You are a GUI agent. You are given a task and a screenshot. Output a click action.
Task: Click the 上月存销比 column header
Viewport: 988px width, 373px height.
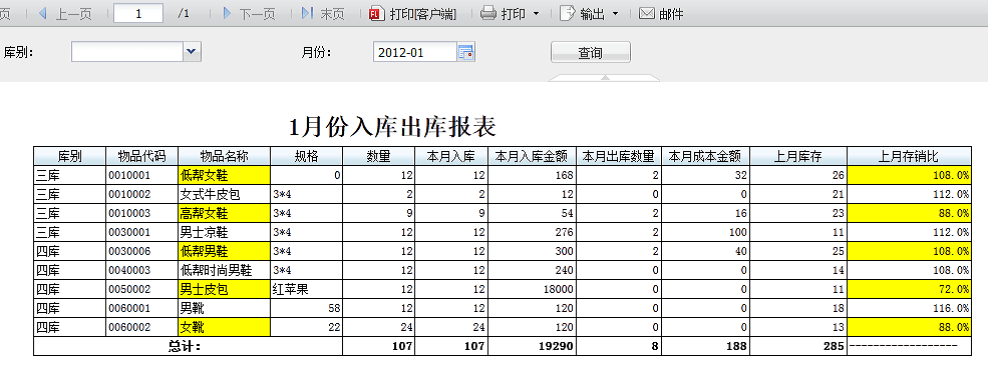pyautogui.click(x=909, y=156)
